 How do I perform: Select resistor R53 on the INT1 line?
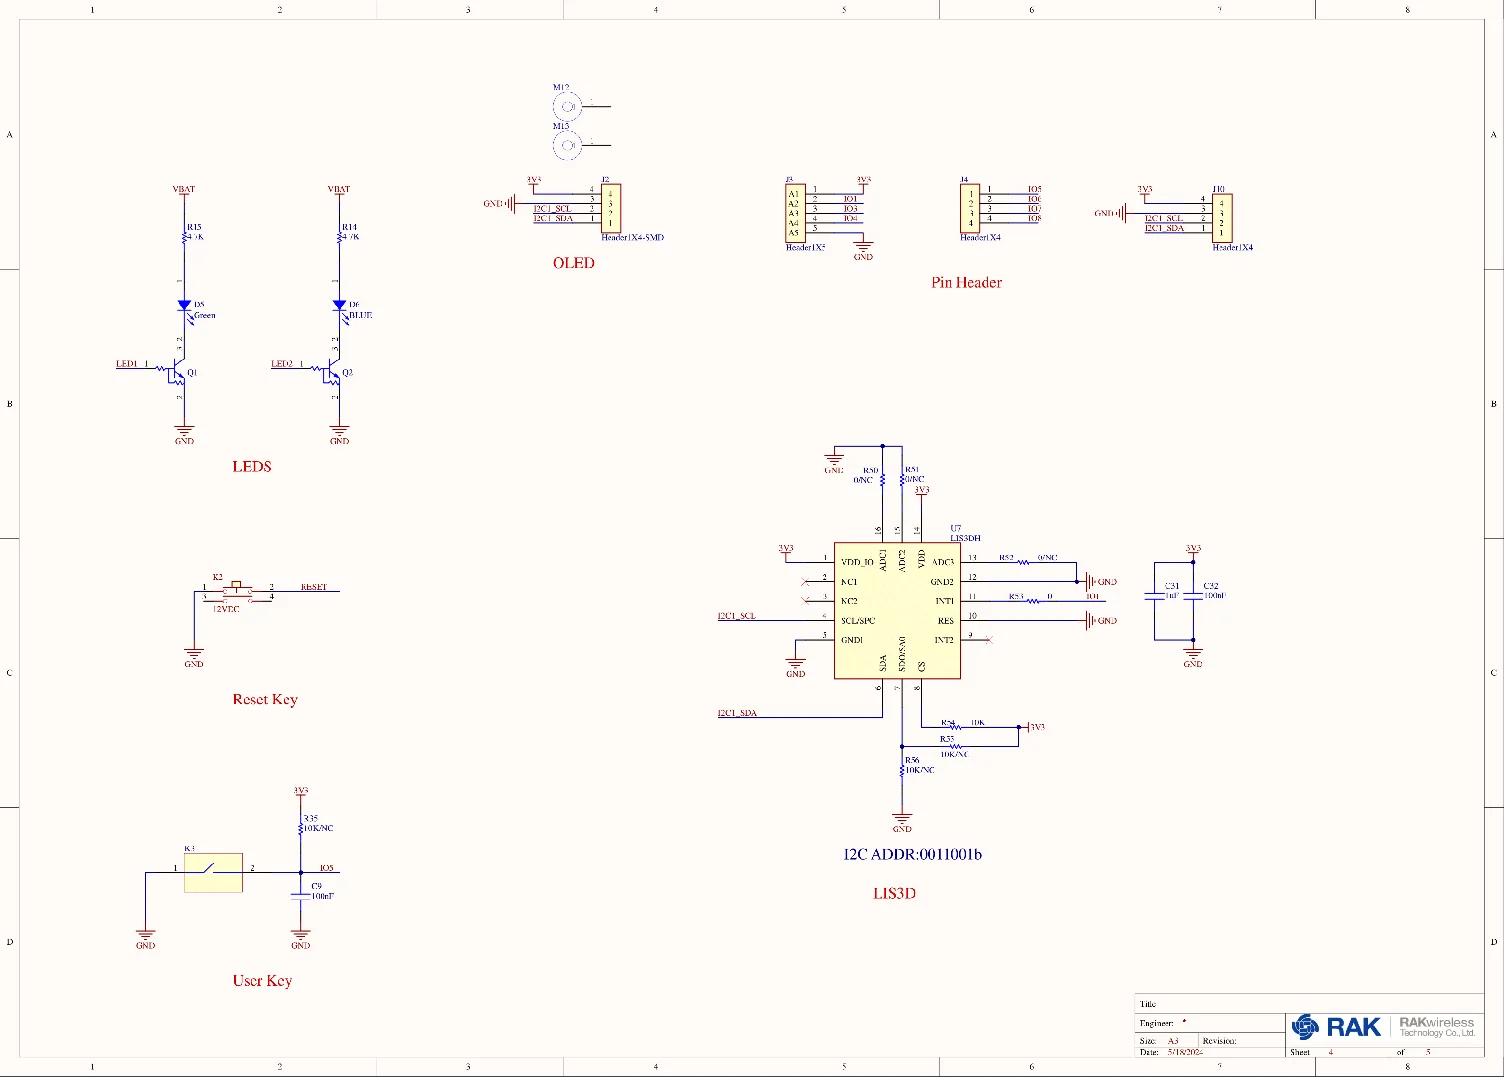[x=1033, y=601]
